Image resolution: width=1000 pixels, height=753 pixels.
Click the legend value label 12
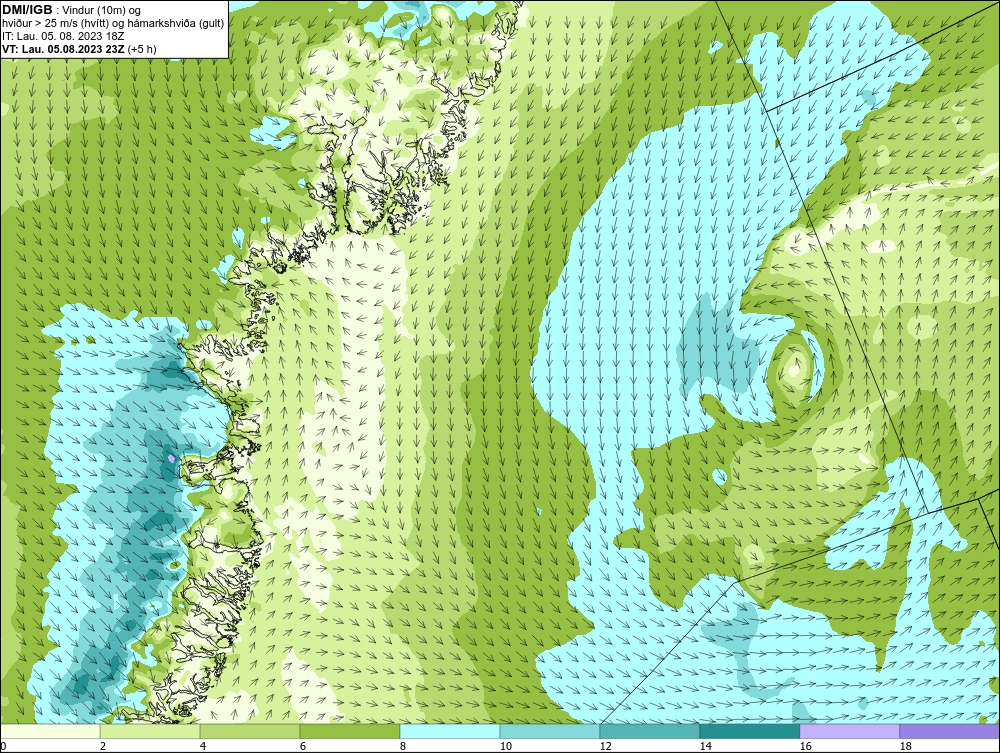coord(605,747)
